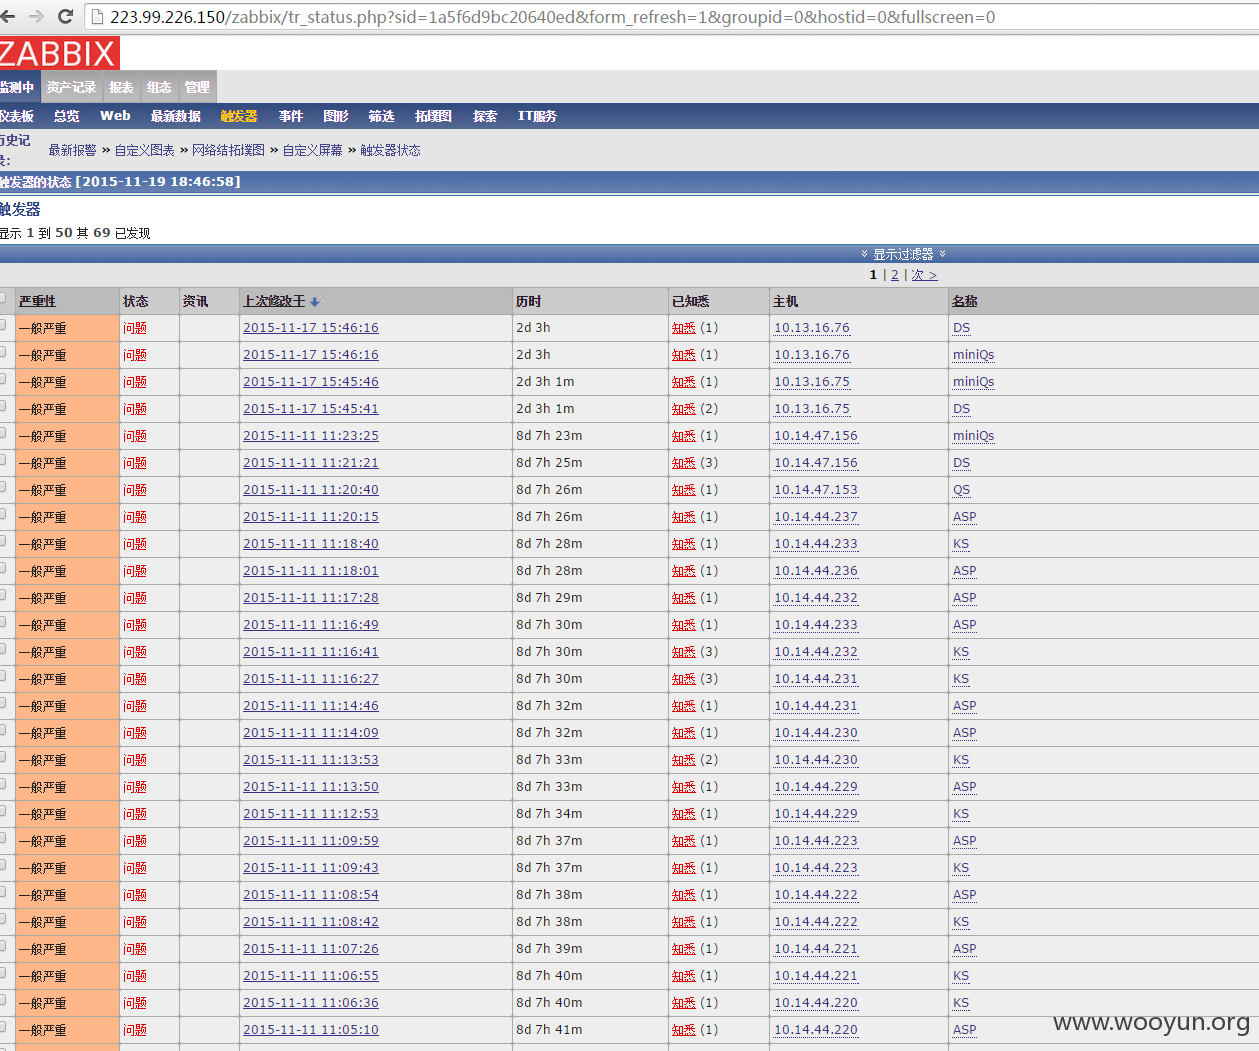The image size is (1259, 1051).
Task: Open the 管理 main tab
Action: coord(197,87)
